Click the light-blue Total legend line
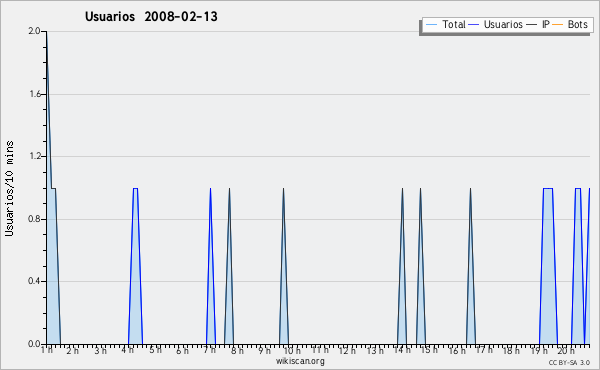 (431, 25)
